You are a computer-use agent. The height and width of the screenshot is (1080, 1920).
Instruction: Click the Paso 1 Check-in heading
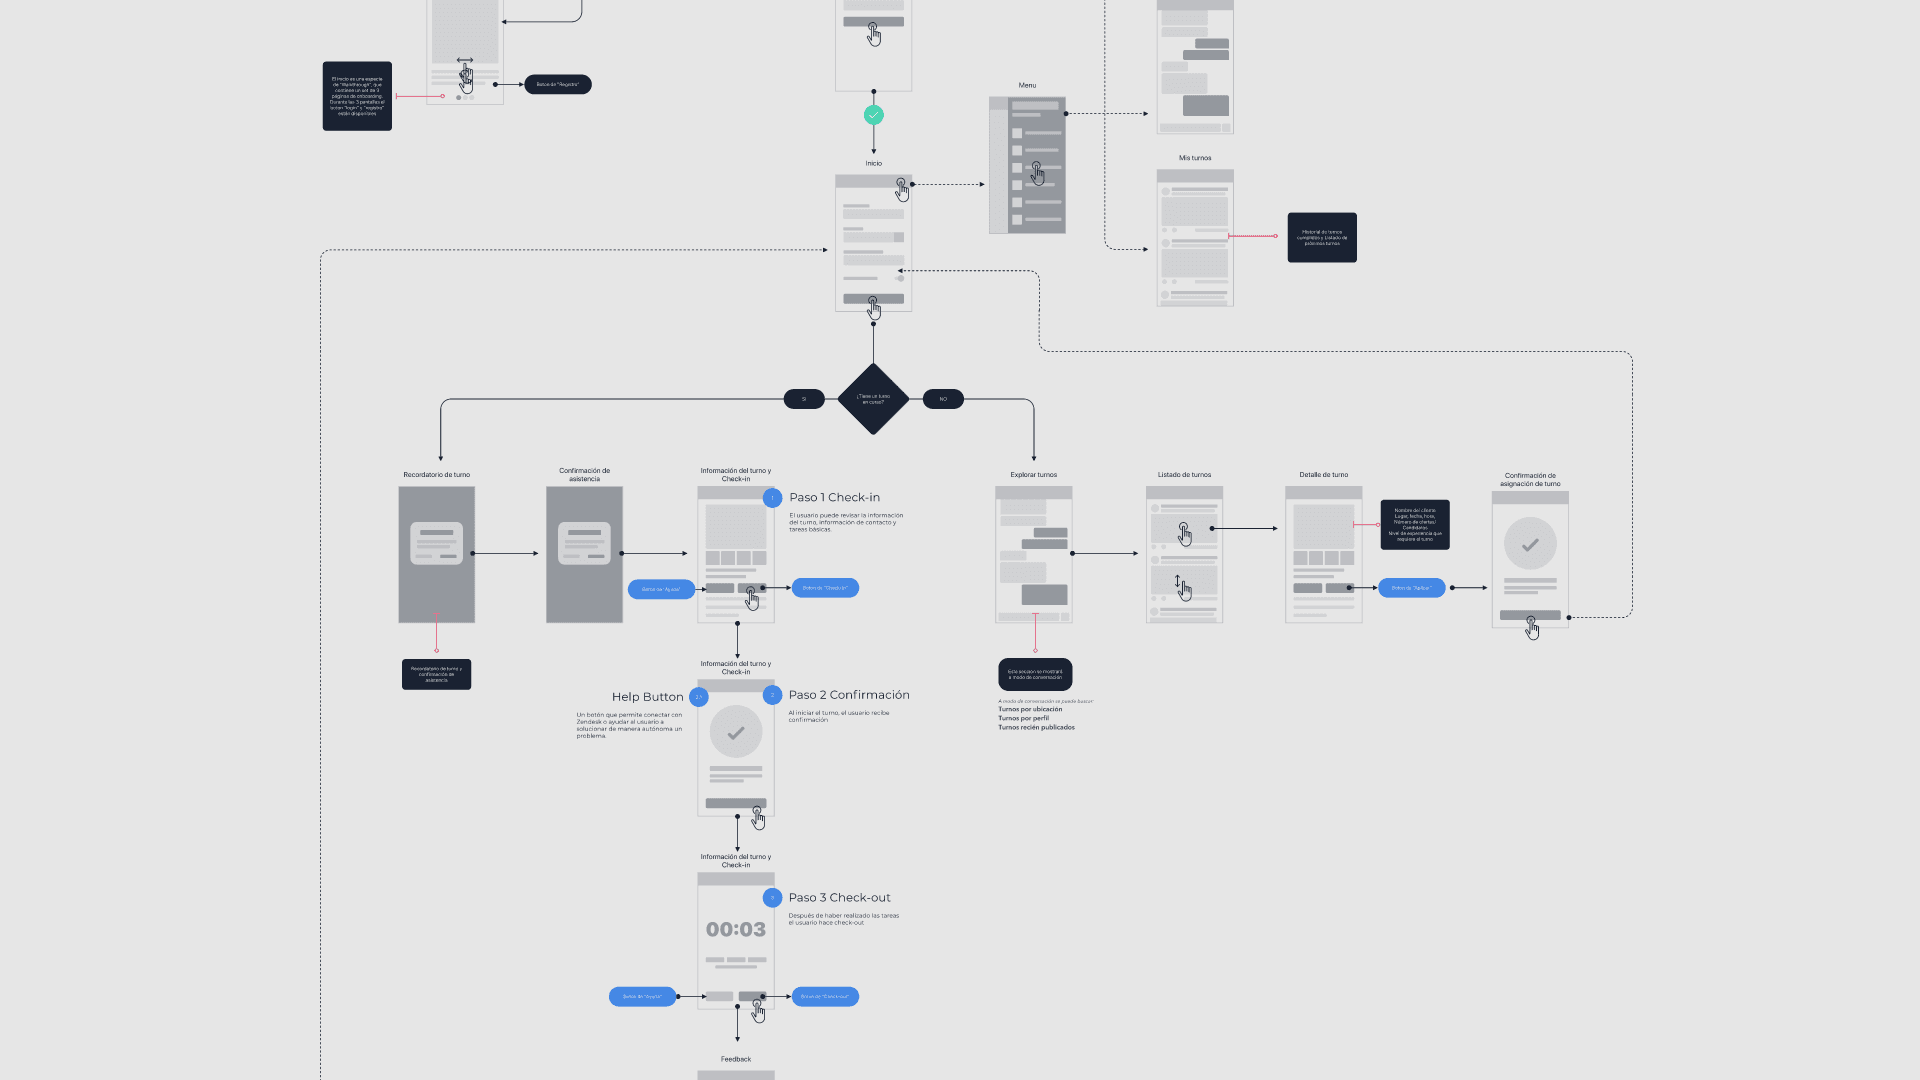pos(835,498)
